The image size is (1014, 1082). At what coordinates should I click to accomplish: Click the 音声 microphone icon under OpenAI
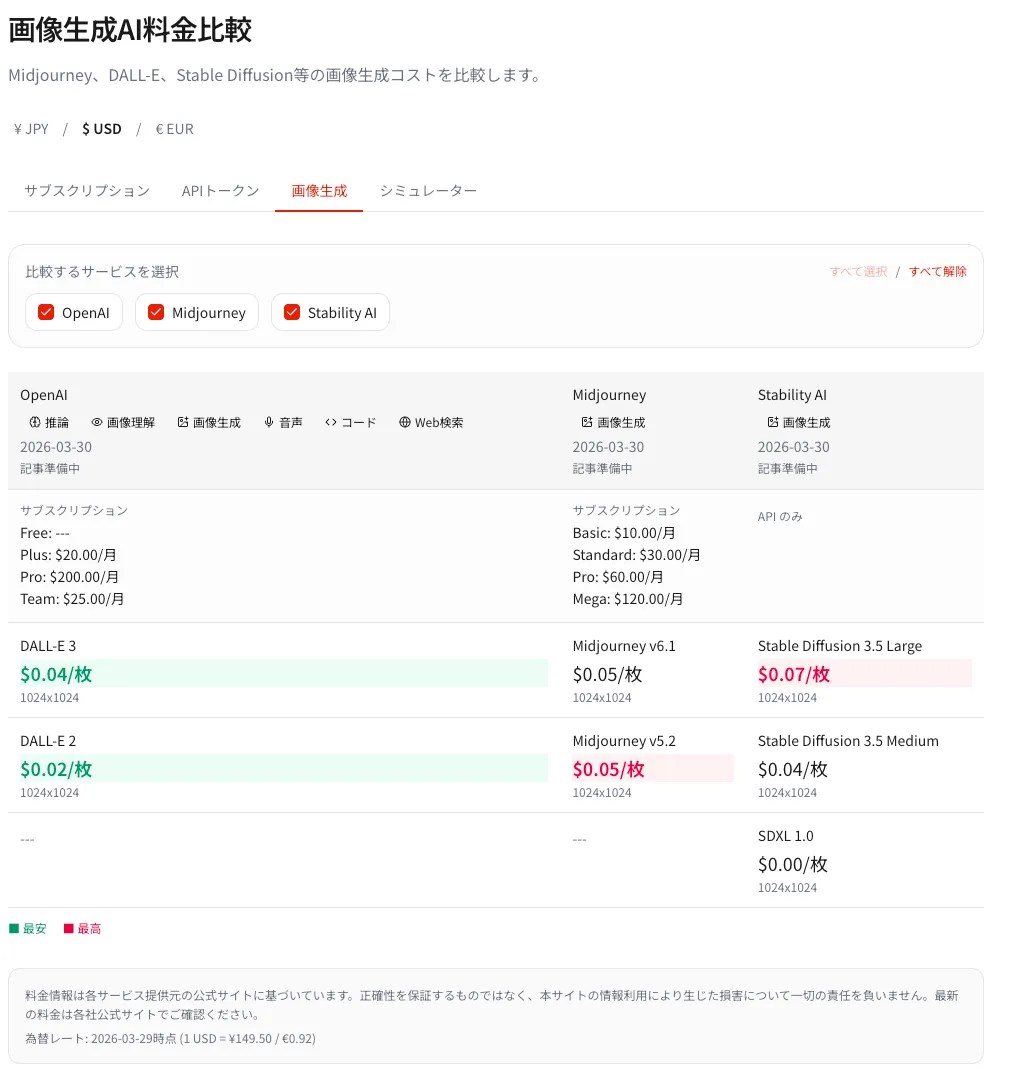pos(269,422)
